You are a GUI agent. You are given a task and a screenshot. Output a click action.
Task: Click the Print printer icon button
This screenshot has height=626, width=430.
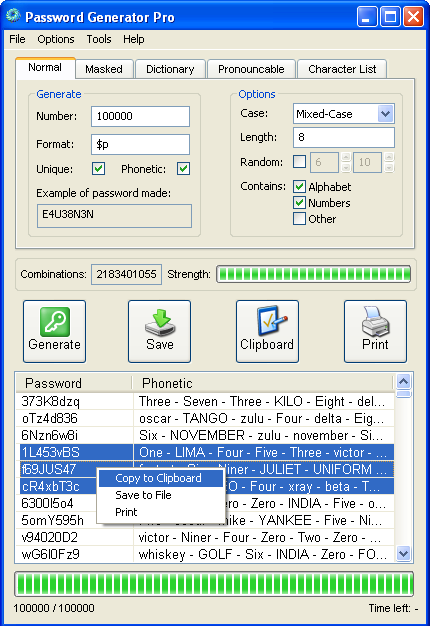[x=375, y=332]
